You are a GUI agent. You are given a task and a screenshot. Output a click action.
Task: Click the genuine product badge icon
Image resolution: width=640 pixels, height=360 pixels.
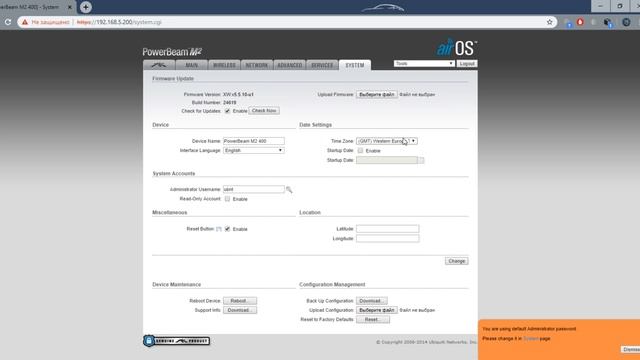pyautogui.click(x=176, y=340)
